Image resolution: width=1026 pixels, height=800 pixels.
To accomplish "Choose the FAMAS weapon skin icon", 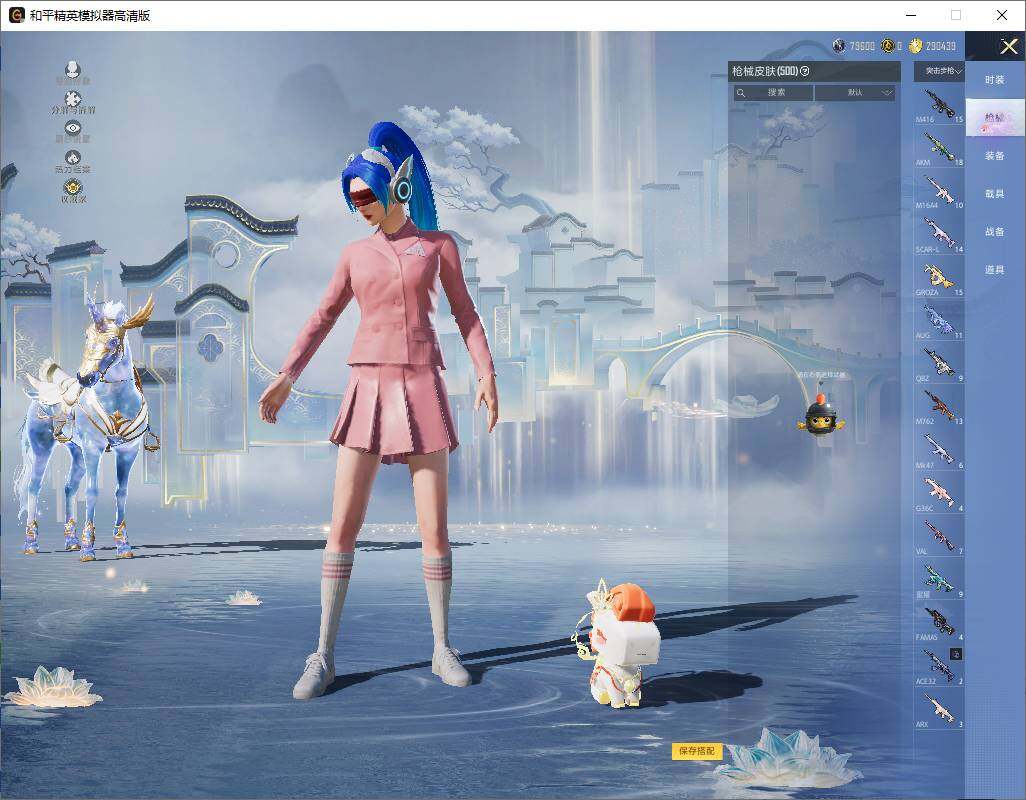I will click(x=939, y=623).
